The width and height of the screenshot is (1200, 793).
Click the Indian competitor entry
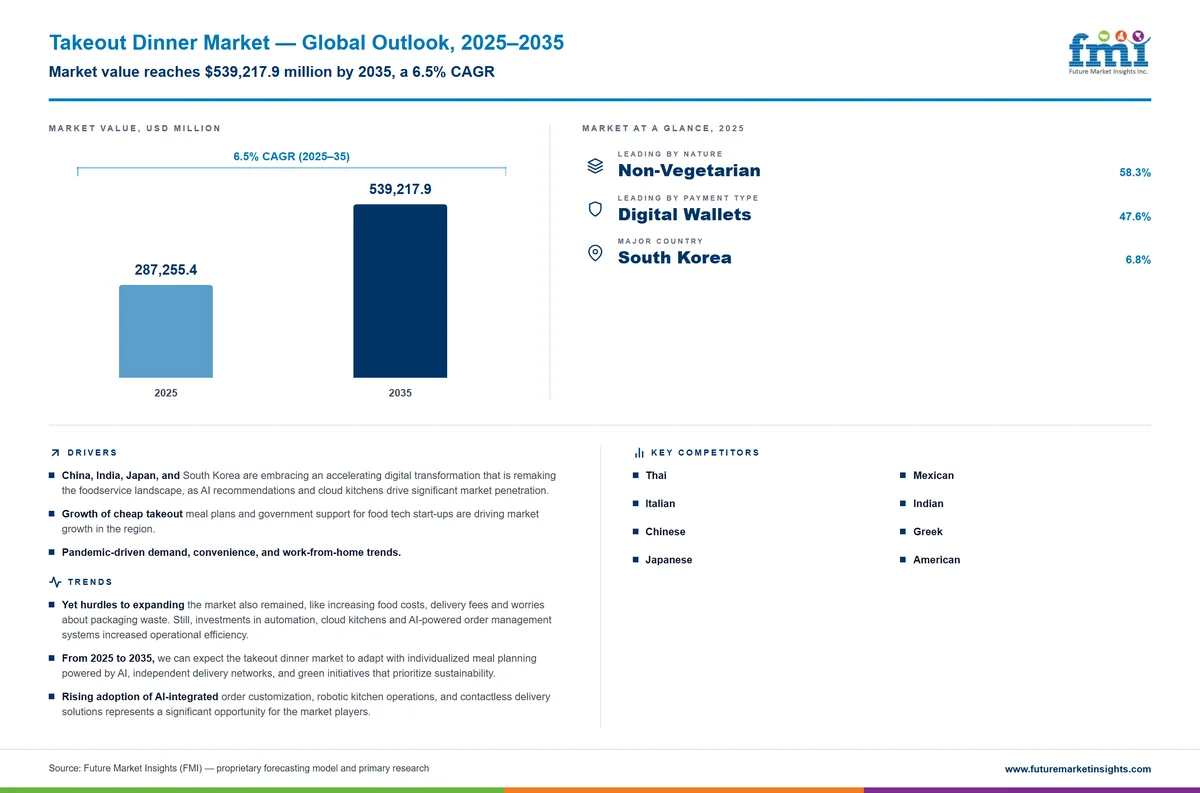(928, 504)
